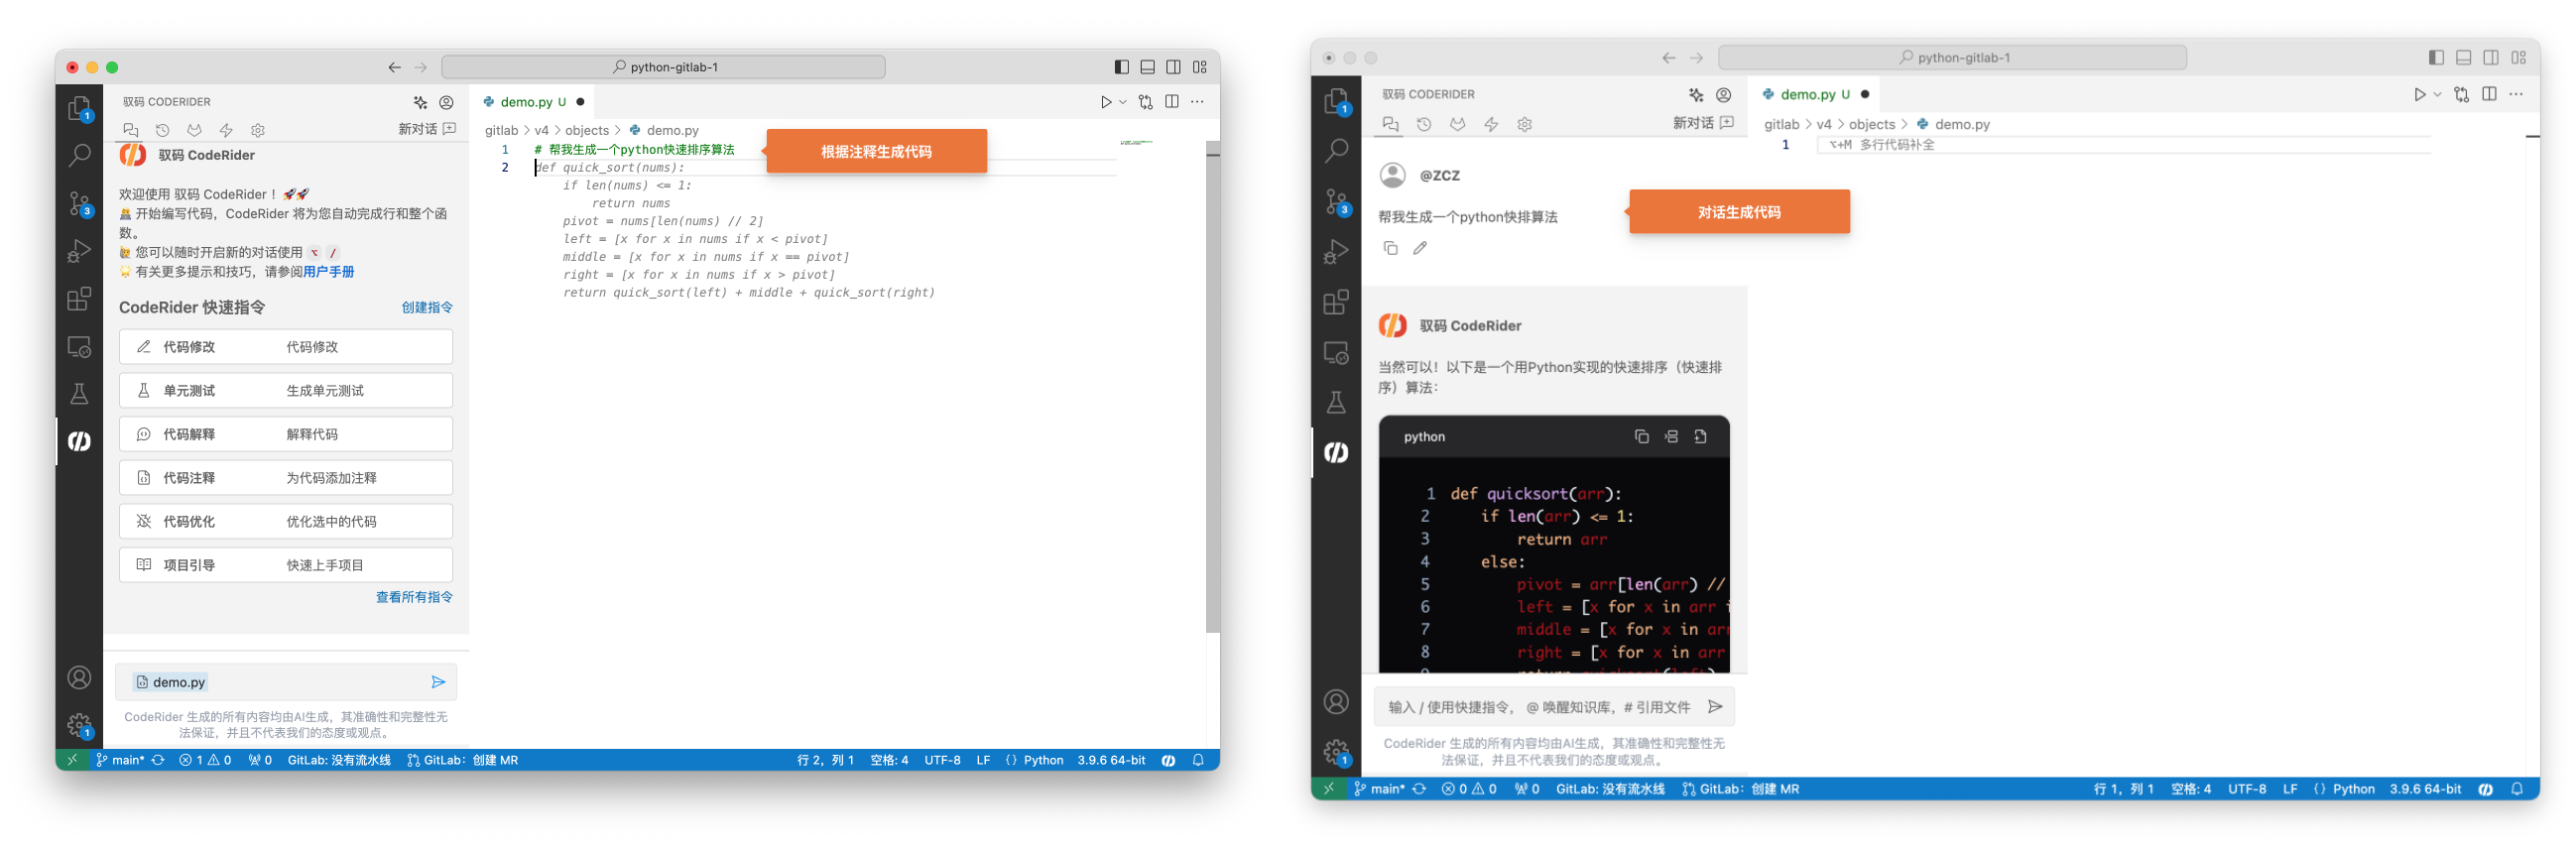Image resolution: width=2576 pixels, height=856 pixels.
Task: Click python-gitlab-1 search box in left window
Action: 663,67
